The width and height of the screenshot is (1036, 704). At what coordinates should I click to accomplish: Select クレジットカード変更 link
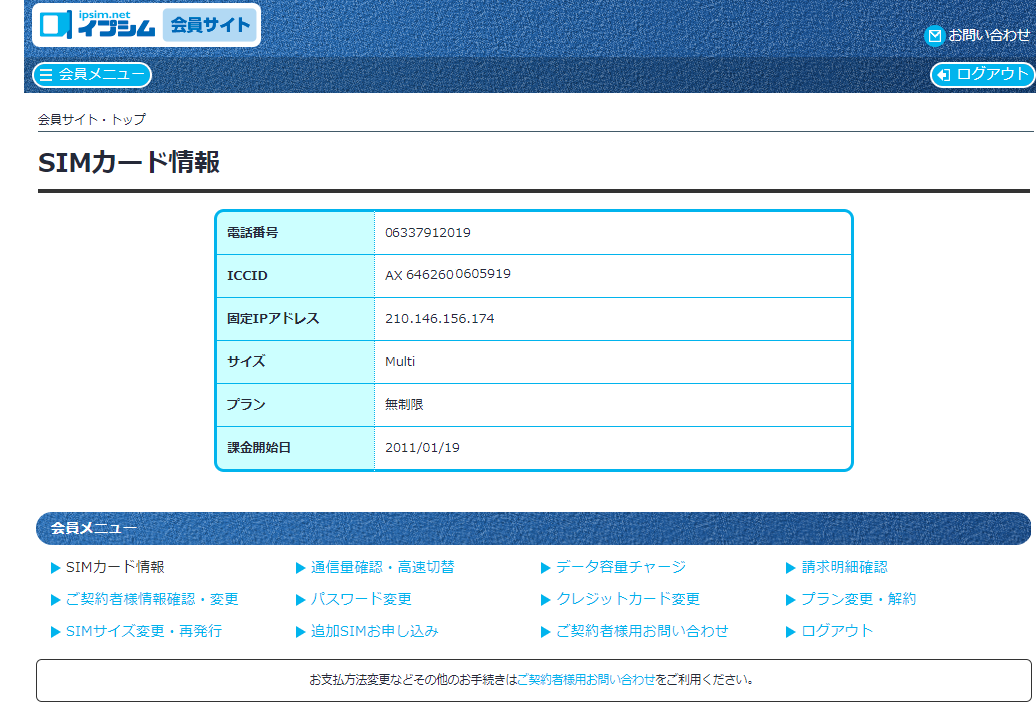click(628, 599)
